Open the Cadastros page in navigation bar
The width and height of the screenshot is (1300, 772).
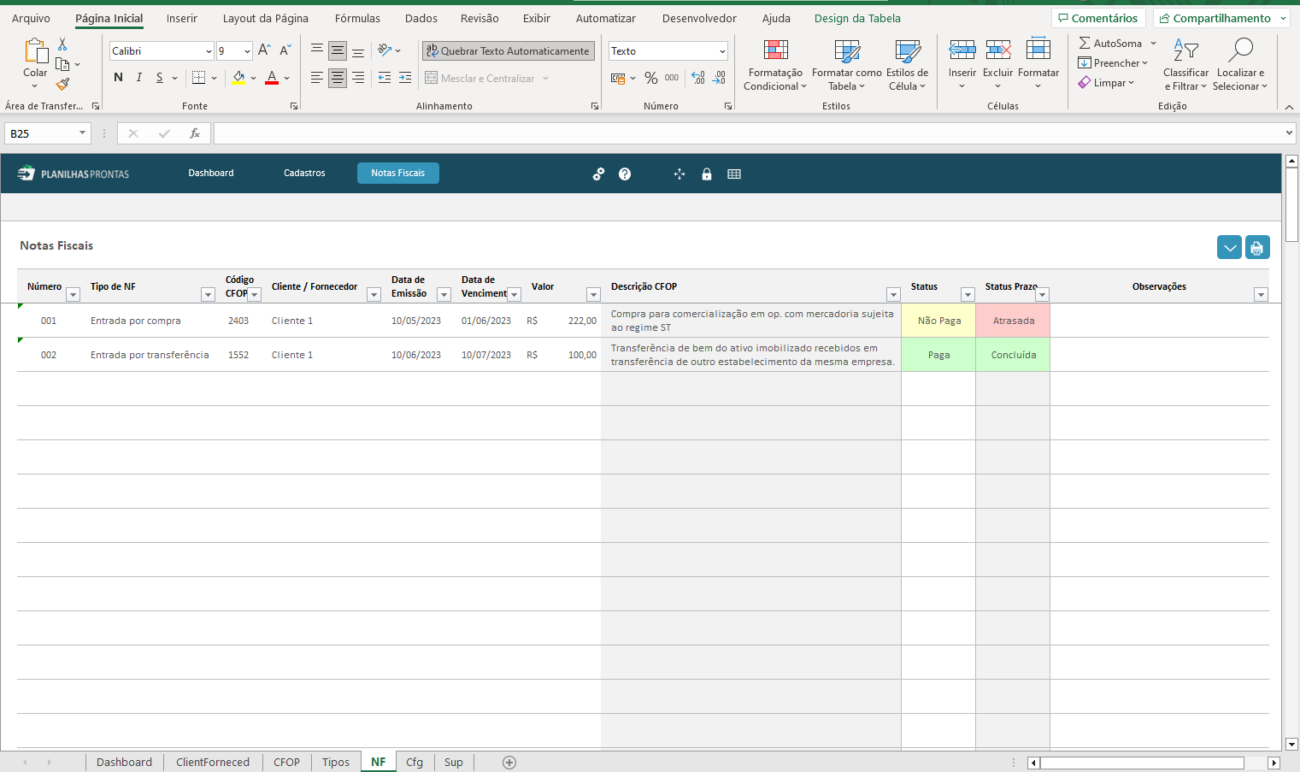coord(304,173)
